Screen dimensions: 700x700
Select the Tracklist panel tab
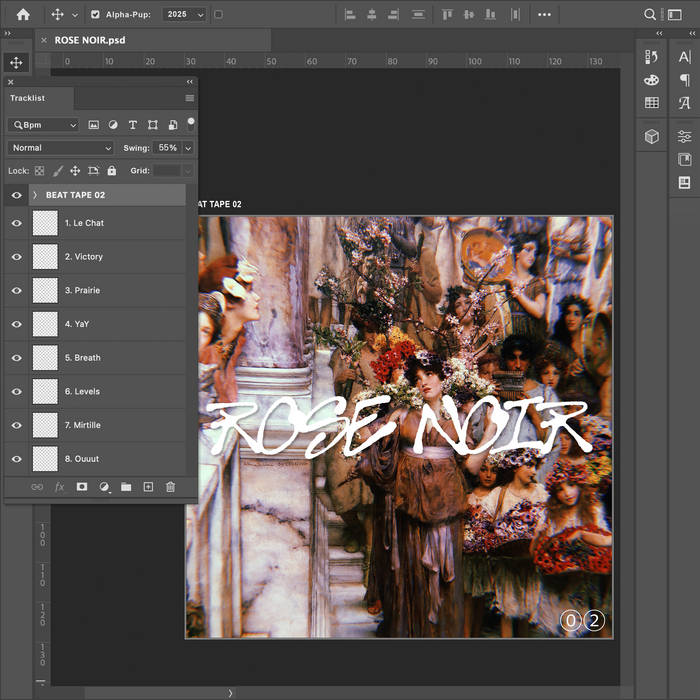point(27,98)
